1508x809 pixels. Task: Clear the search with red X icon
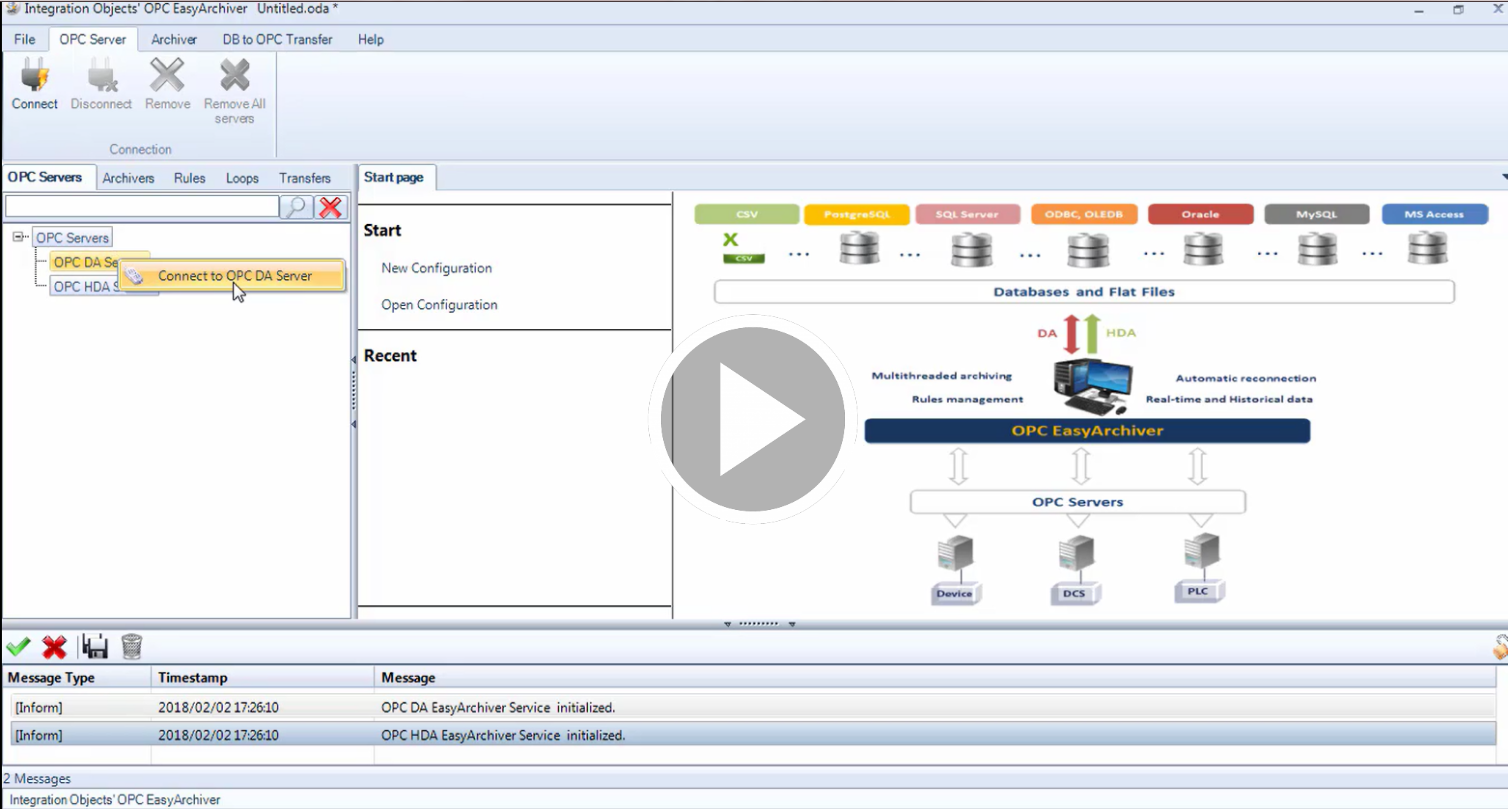click(331, 207)
